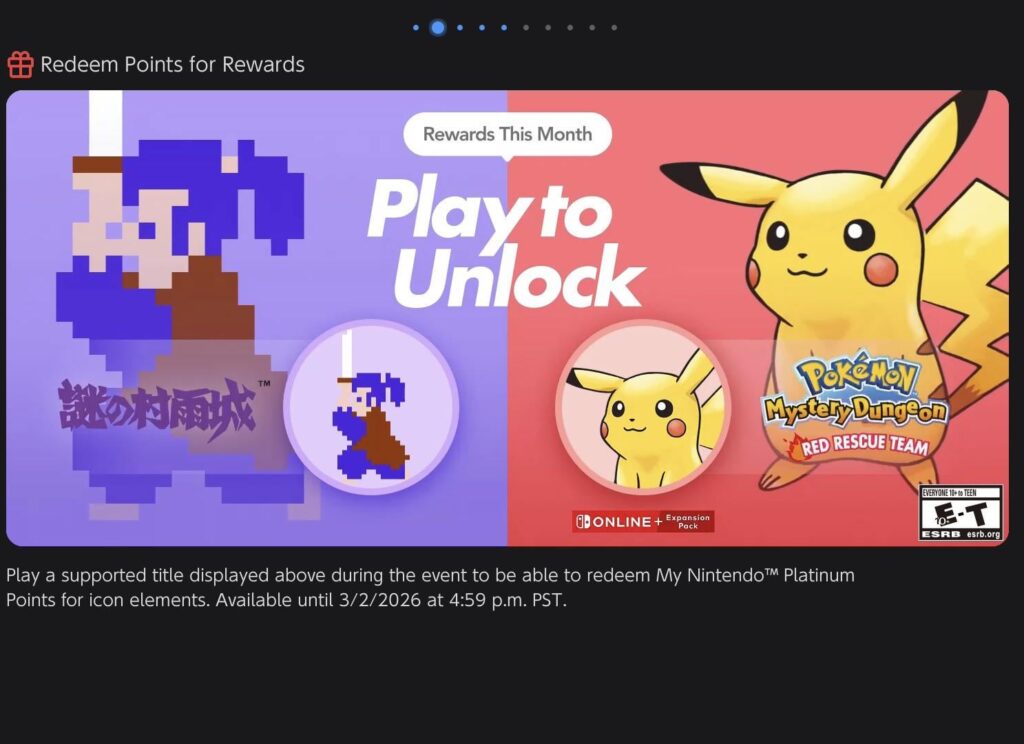Select the currently highlighted carousel dot
This screenshot has width=1024, height=744.
[438, 27]
